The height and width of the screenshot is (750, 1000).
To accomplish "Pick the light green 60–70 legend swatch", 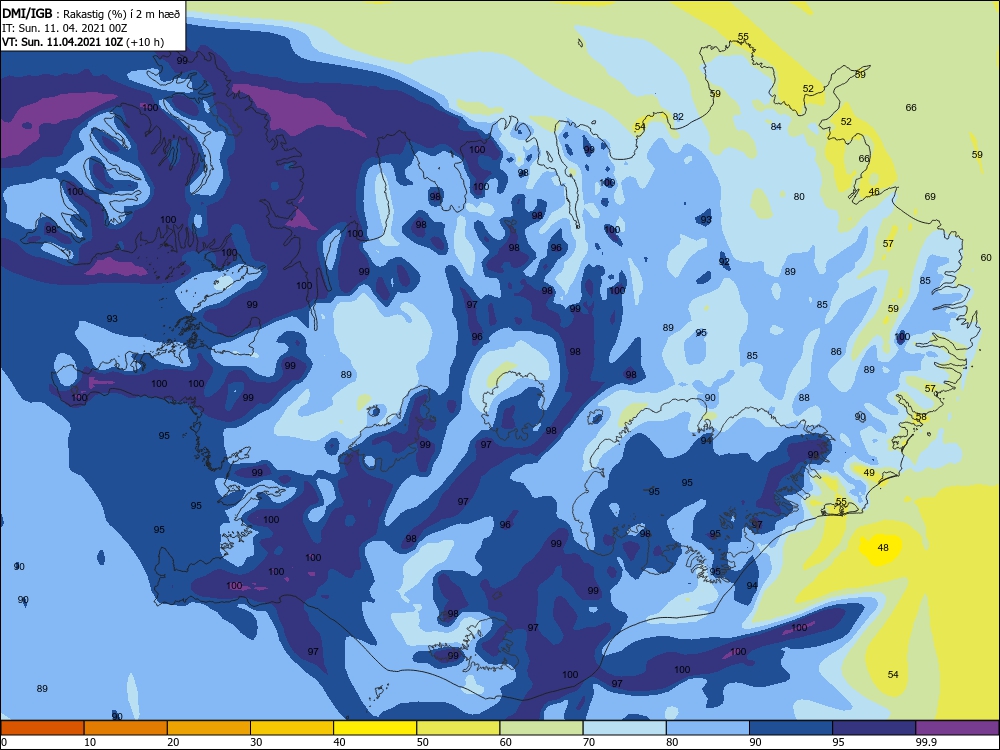I will click(x=541, y=728).
